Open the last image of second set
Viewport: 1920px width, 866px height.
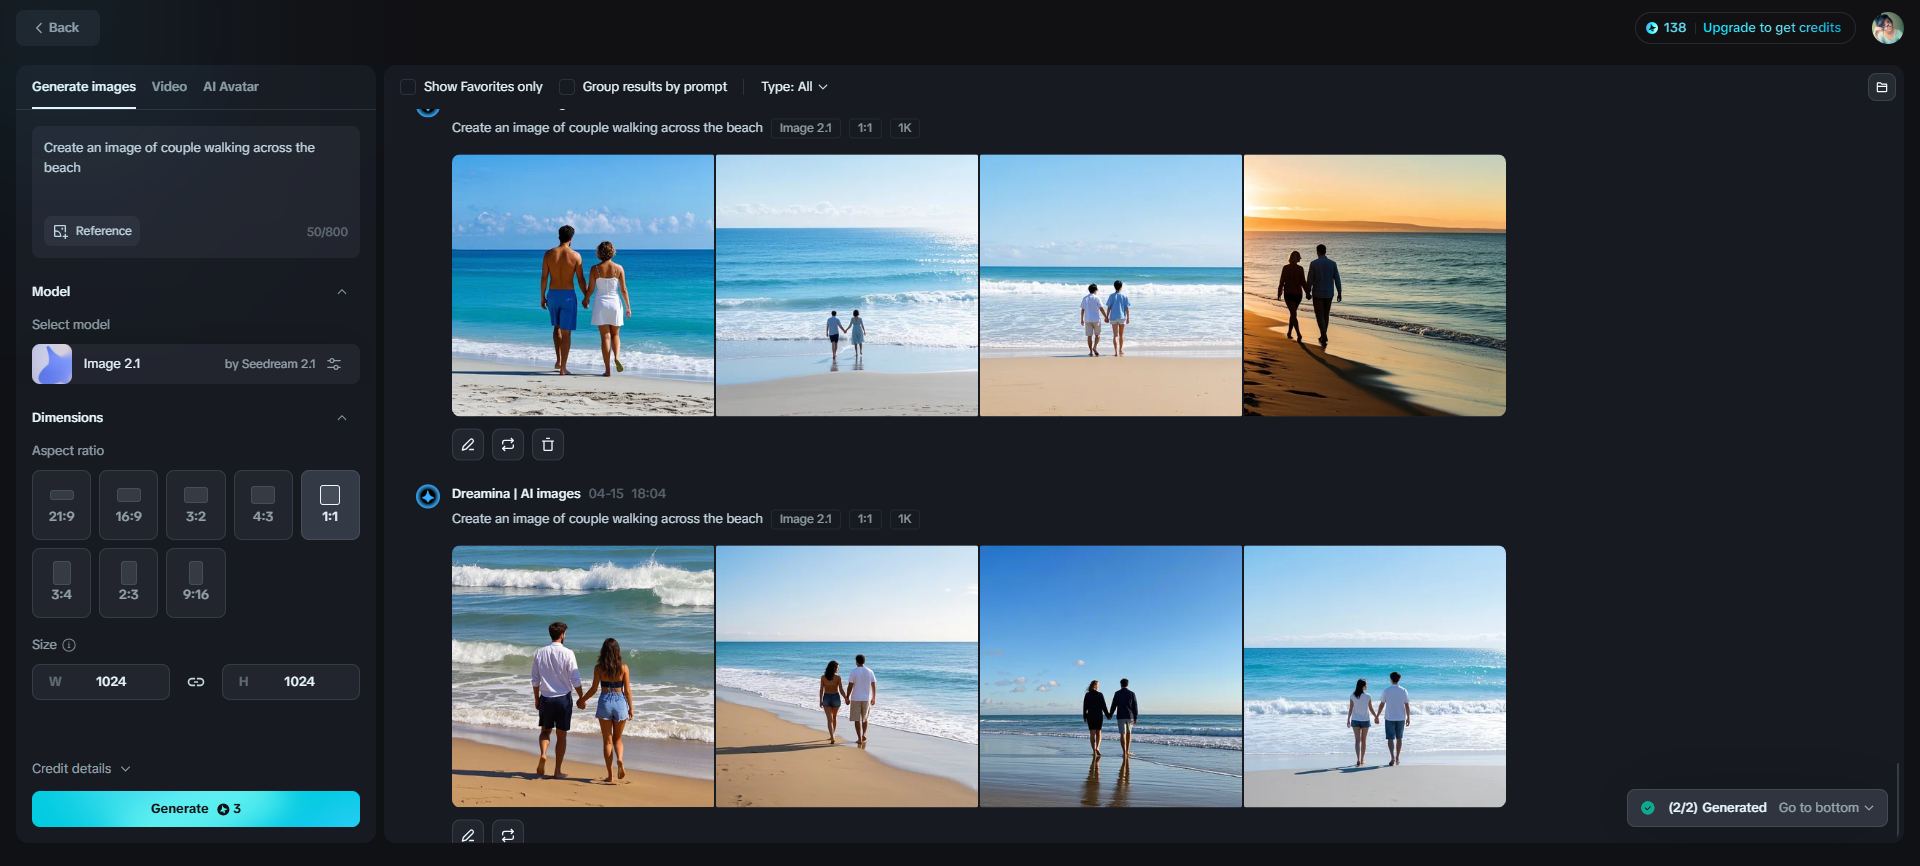(1375, 676)
